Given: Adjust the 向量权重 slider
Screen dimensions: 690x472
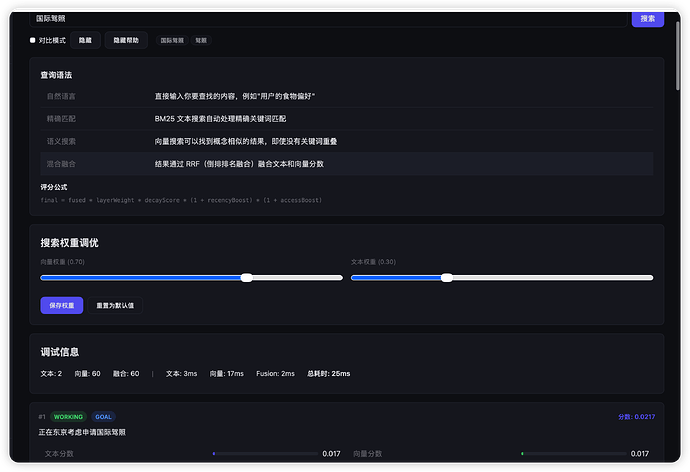Looking at the screenshot, I should [x=191, y=278].
